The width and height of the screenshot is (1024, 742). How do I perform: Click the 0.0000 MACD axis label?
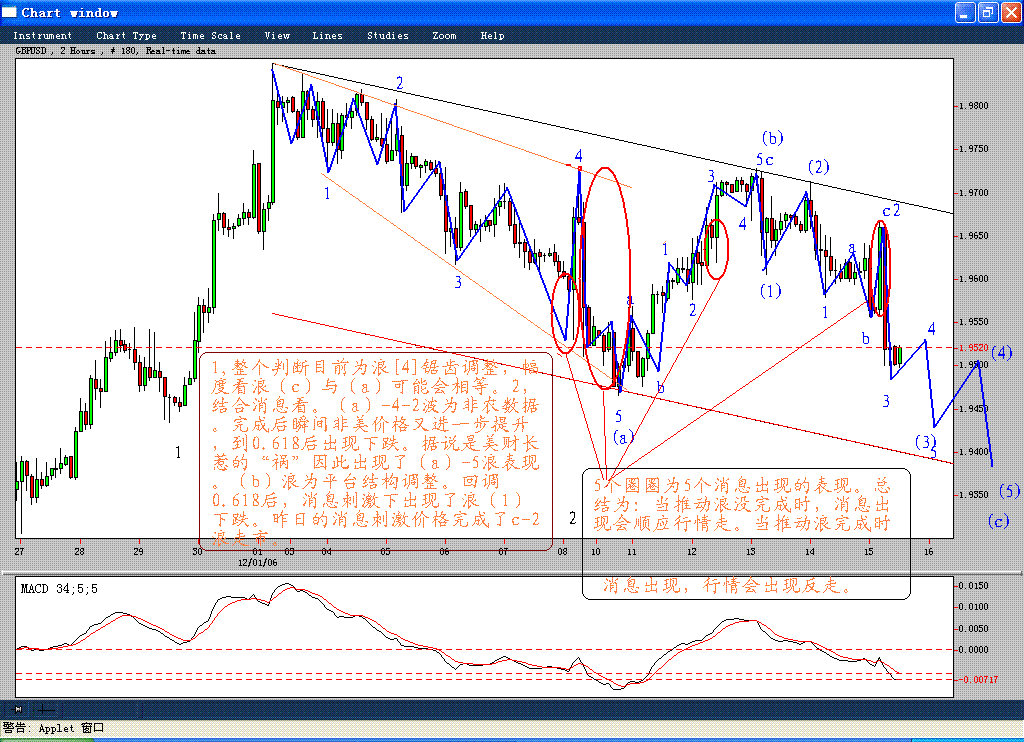(x=974, y=650)
